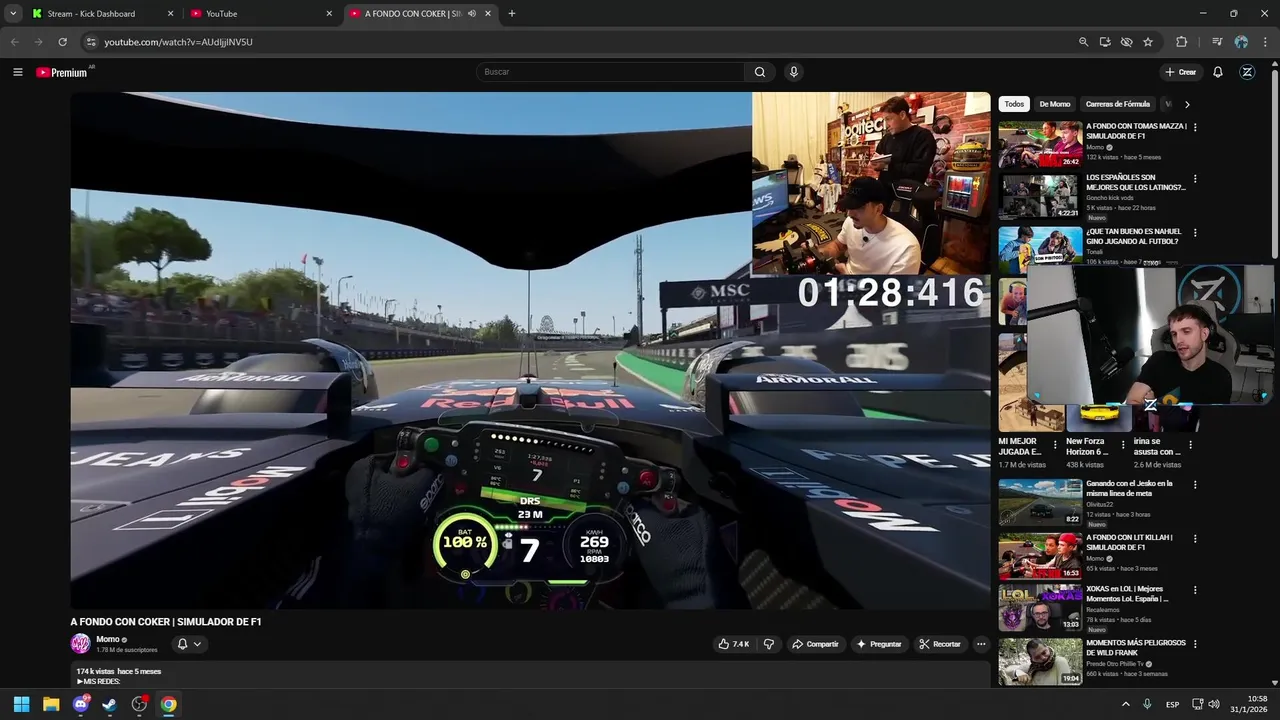Focus the Buscar search field
The width and height of the screenshot is (1280, 720).
tap(610, 72)
